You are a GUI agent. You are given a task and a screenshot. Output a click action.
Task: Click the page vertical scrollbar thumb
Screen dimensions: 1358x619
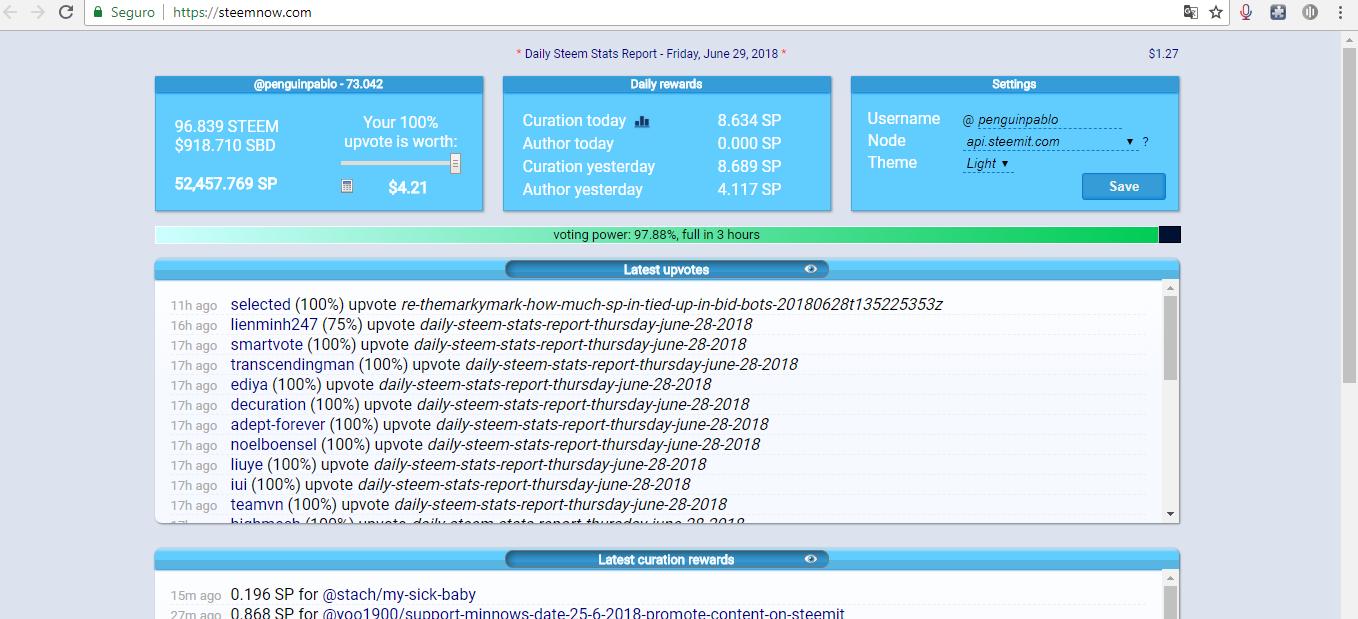coord(1349,215)
